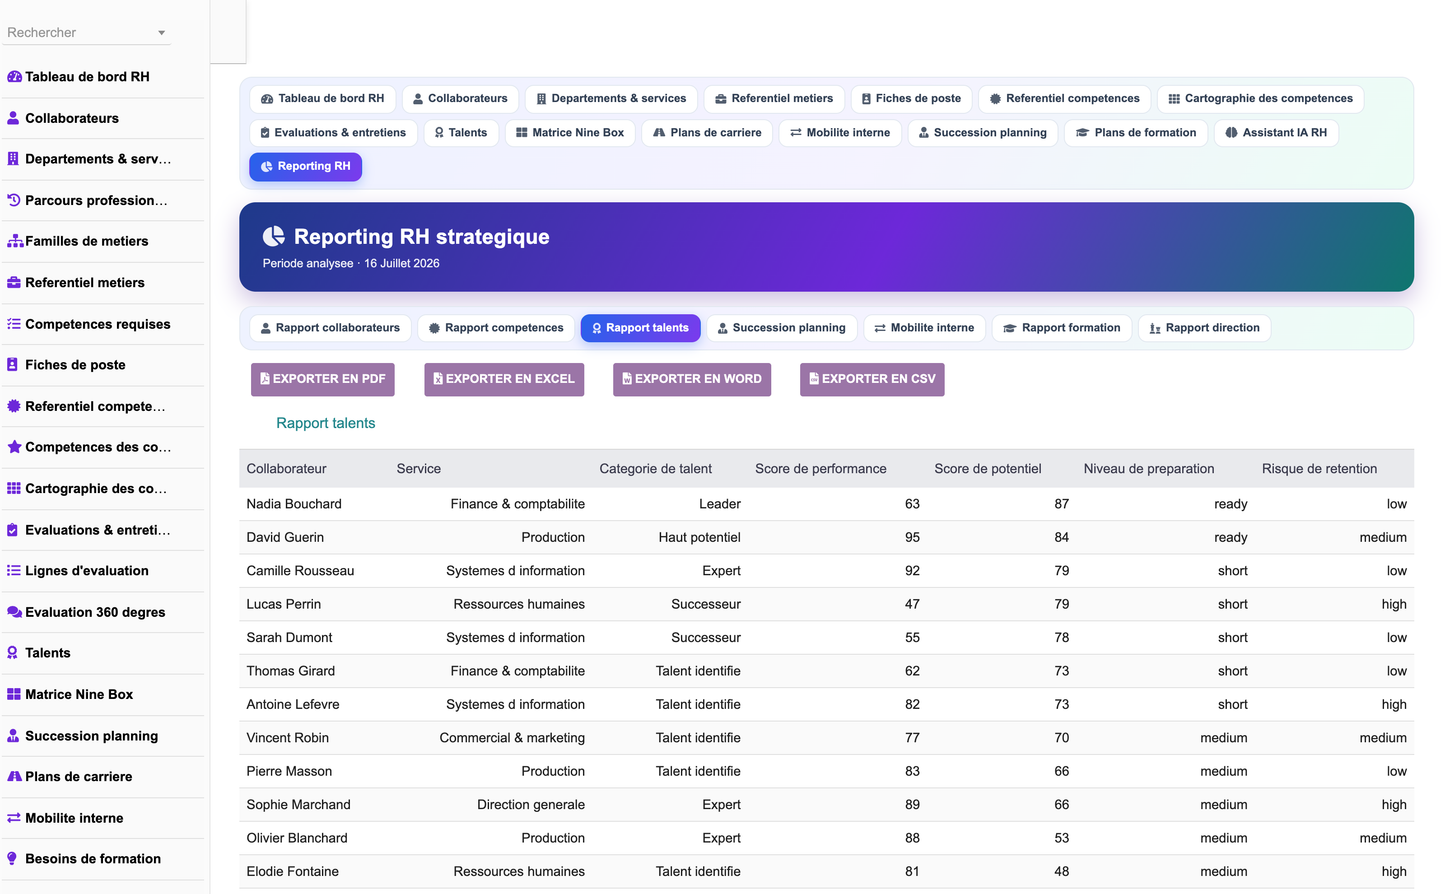Click the Fiches de poste icon in sidebar
This screenshot has width=1445, height=894.
[x=13, y=365]
